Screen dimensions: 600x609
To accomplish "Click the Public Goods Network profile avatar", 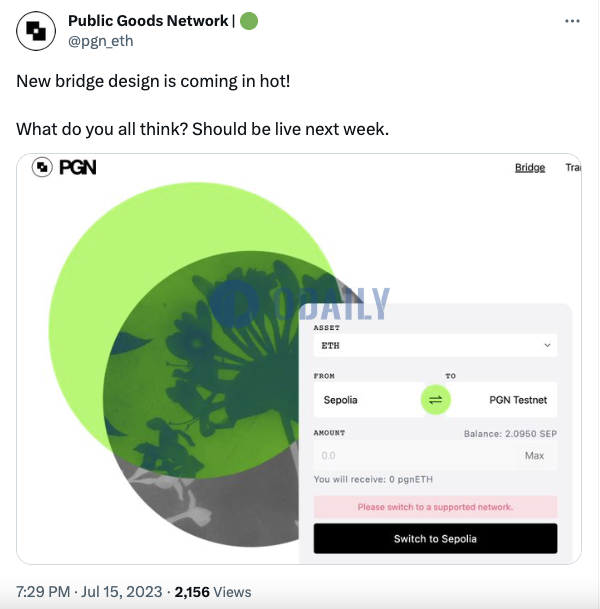I will click(36, 31).
